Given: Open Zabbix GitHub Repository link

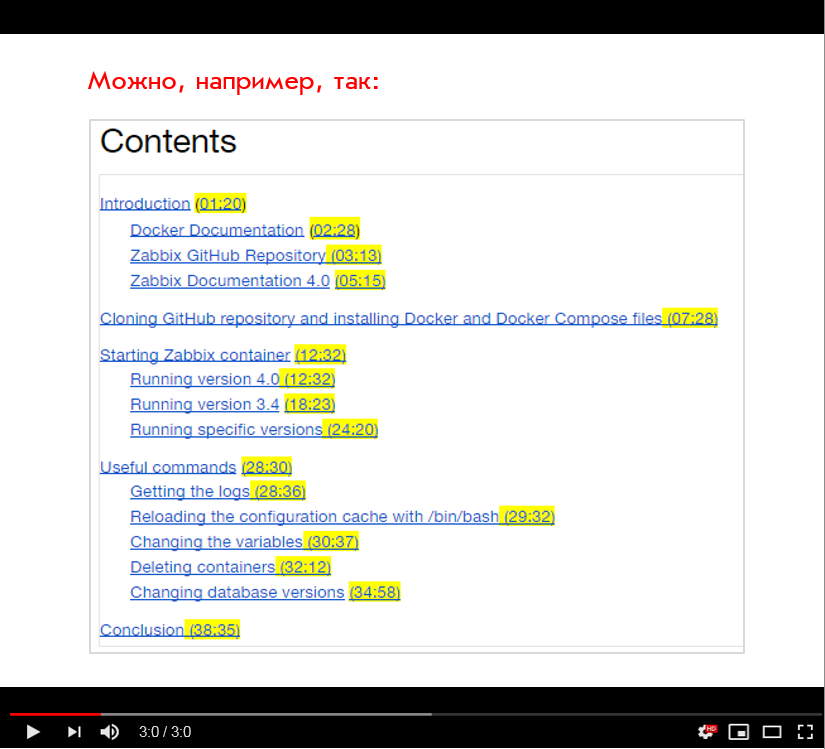Looking at the screenshot, I should (228, 255).
